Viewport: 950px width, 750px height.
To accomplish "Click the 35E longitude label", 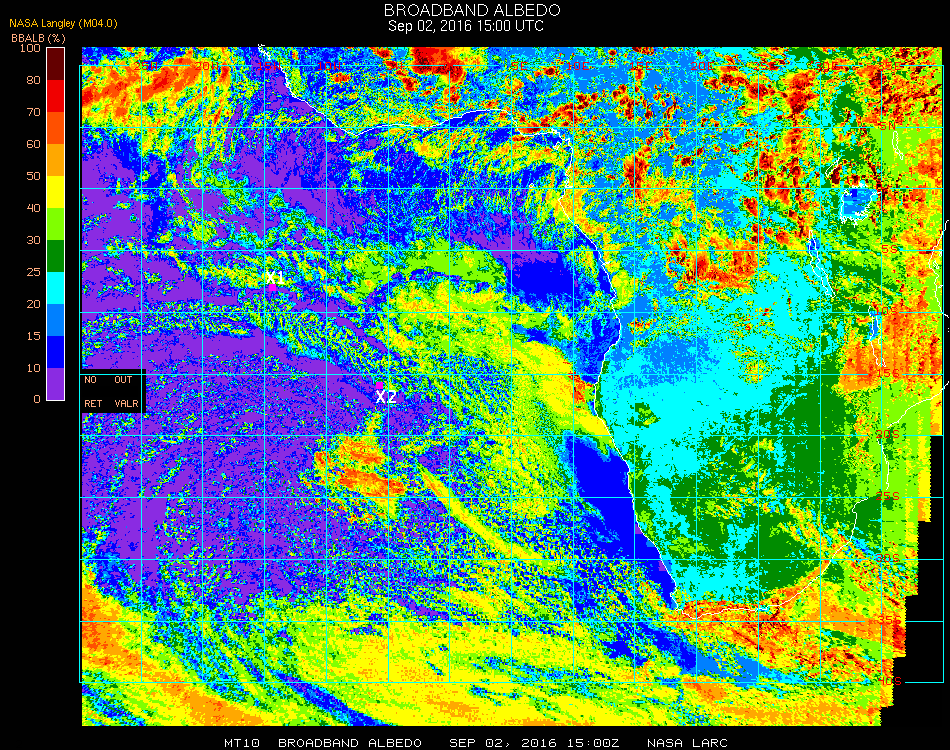I will point(888,65).
